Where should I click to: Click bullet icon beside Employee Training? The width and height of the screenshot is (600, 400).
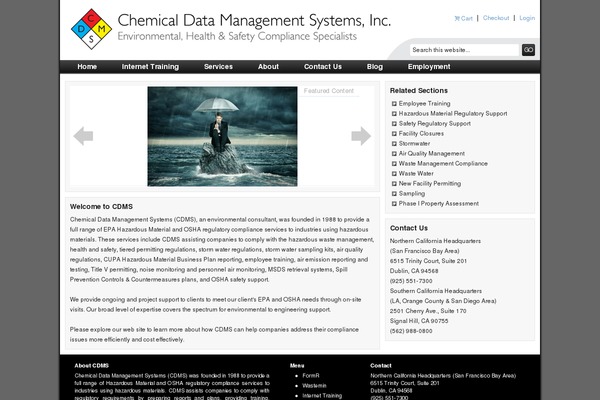394,104
